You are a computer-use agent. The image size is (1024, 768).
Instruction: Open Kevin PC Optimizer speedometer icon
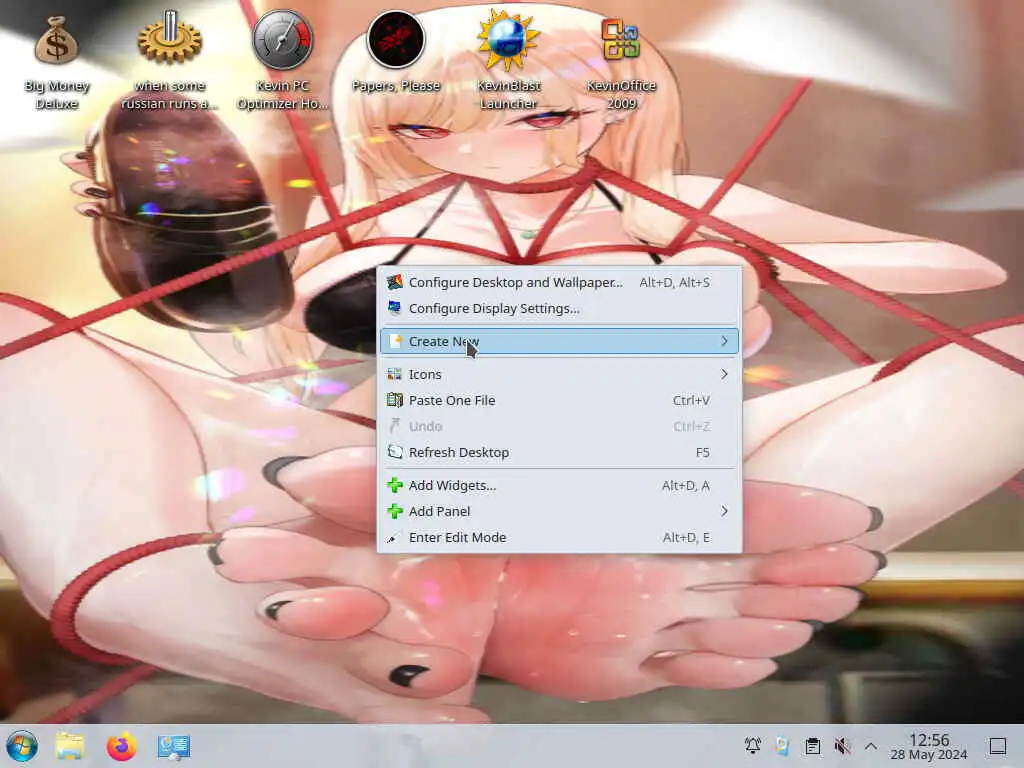tap(282, 40)
